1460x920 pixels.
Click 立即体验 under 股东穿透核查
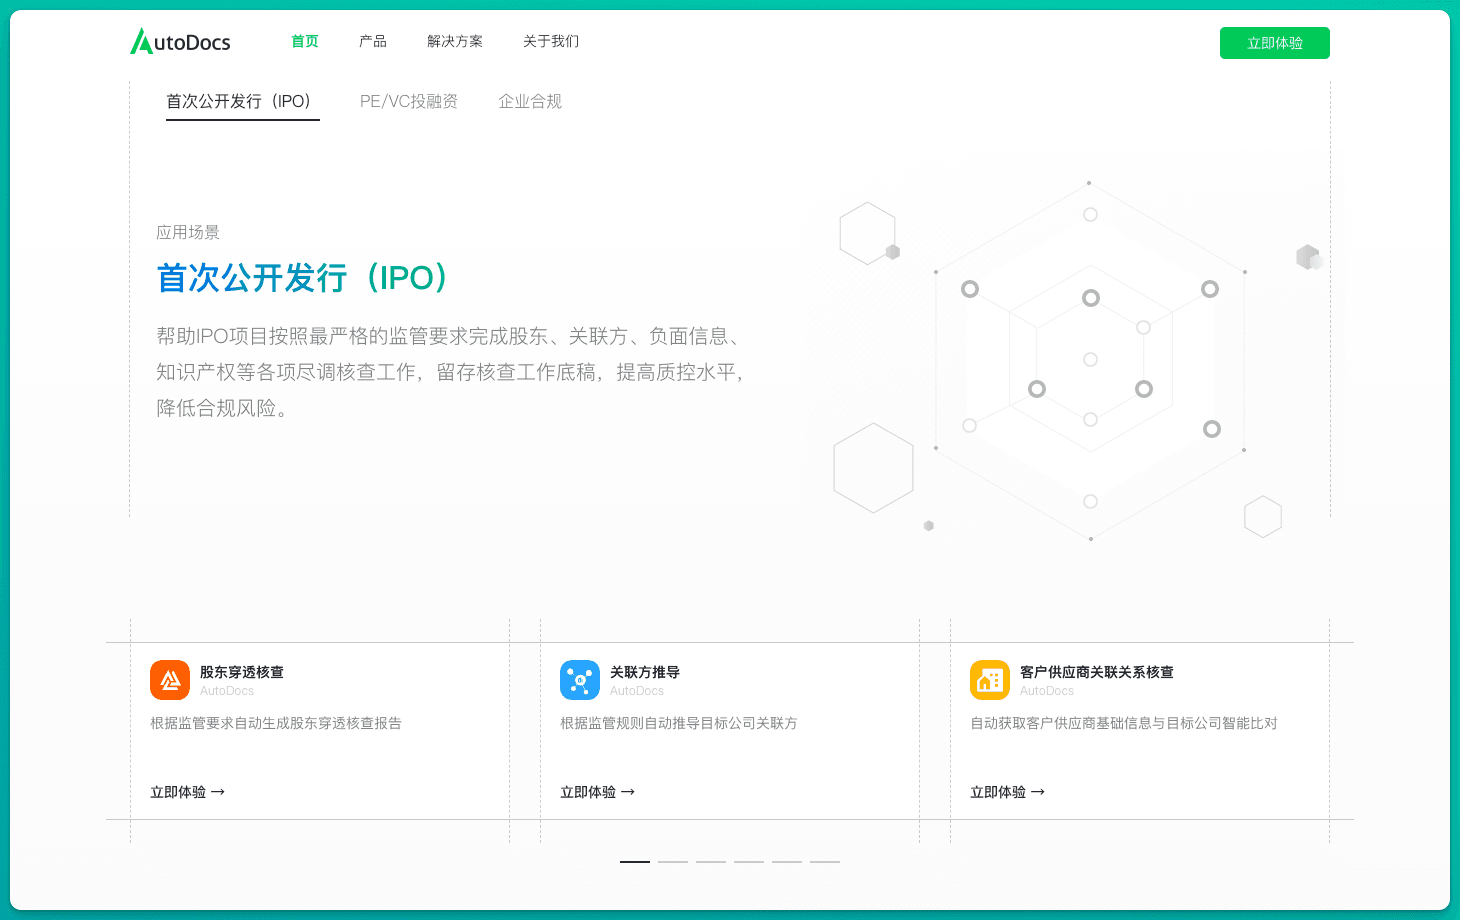tap(188, 792)
